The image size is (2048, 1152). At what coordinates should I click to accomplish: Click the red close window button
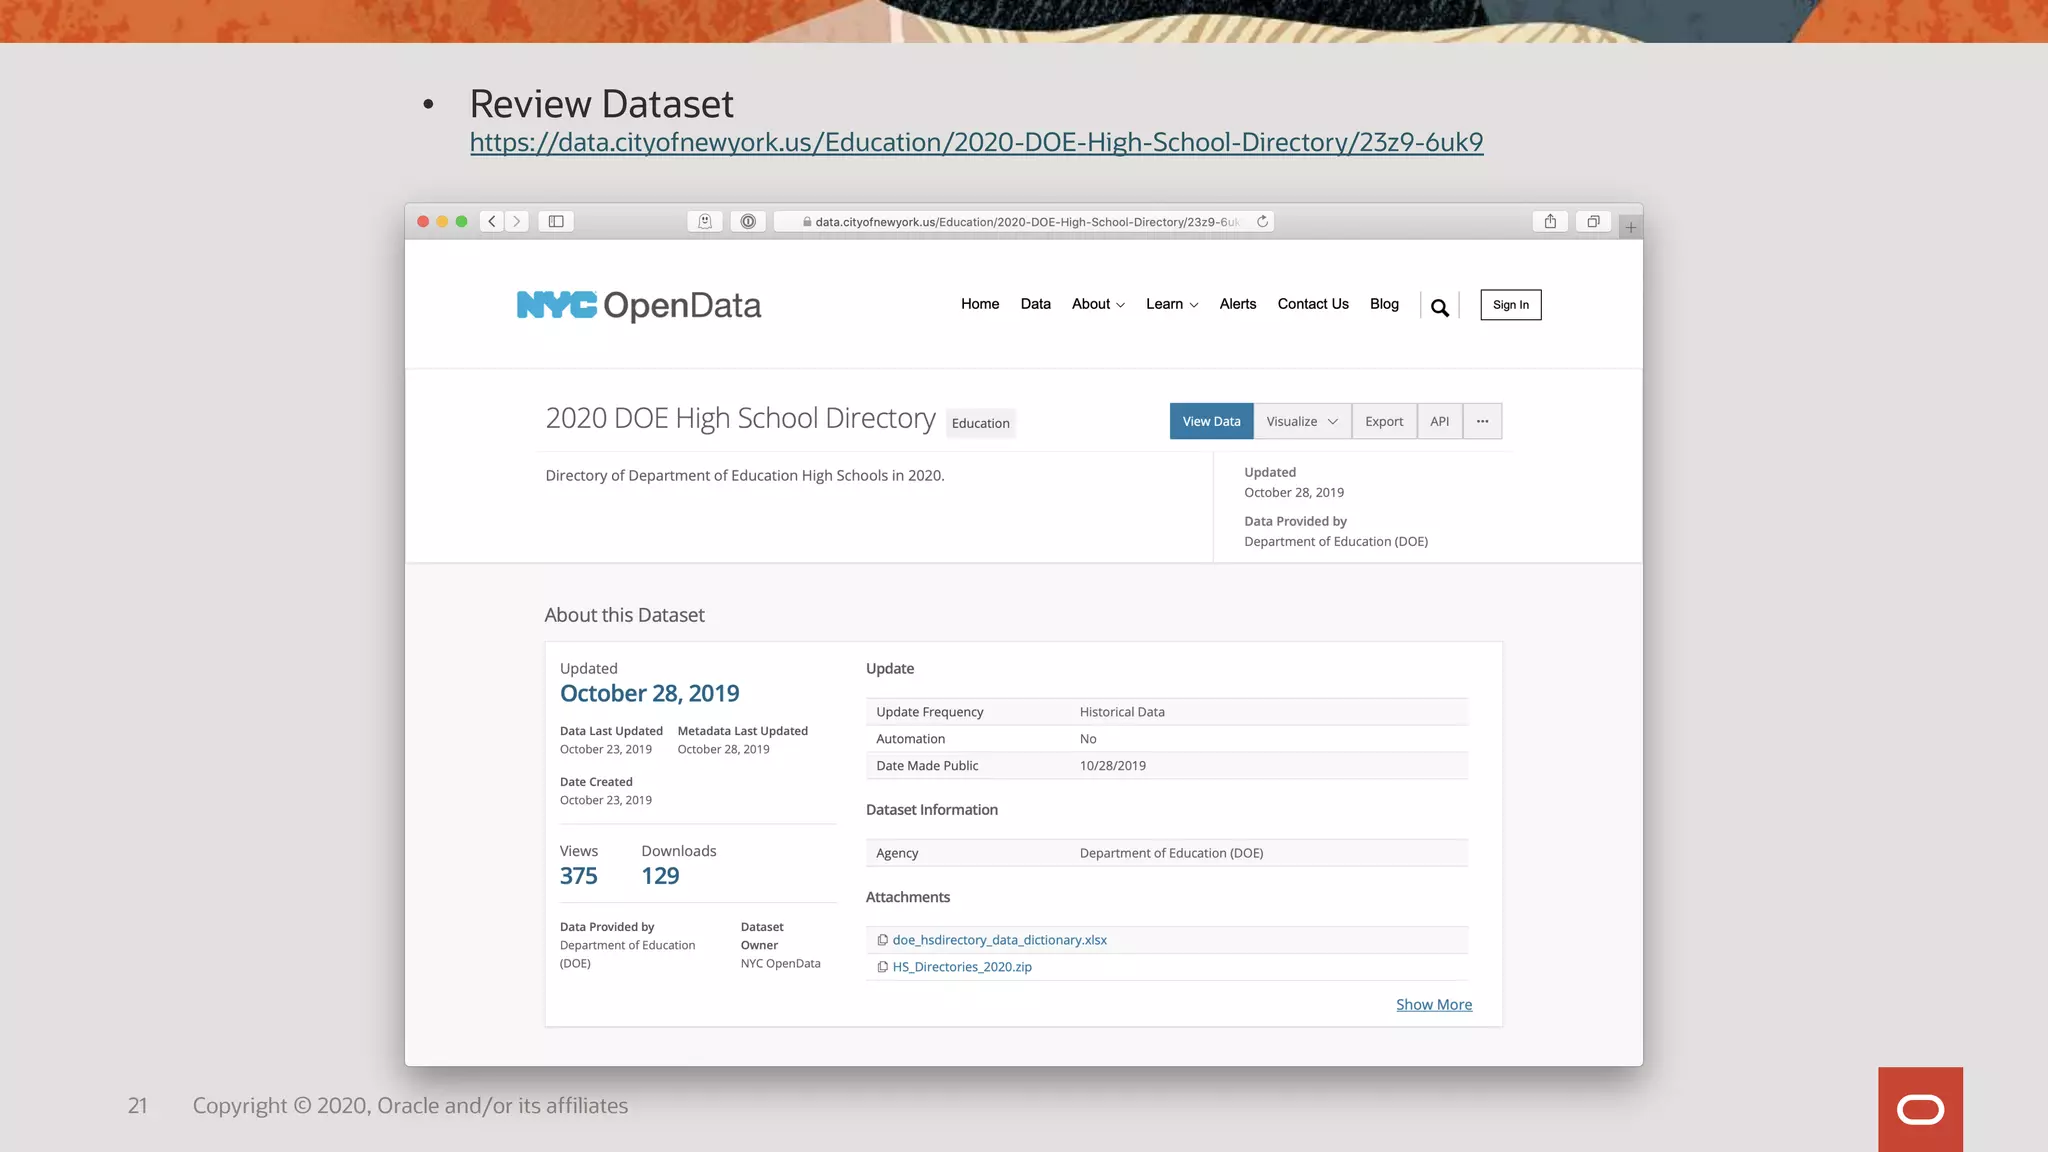pyautogui.click(x=423, y=221)
